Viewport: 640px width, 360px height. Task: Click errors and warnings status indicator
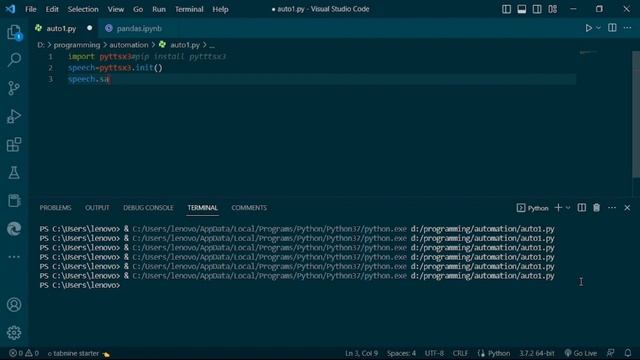pos(24,353)
